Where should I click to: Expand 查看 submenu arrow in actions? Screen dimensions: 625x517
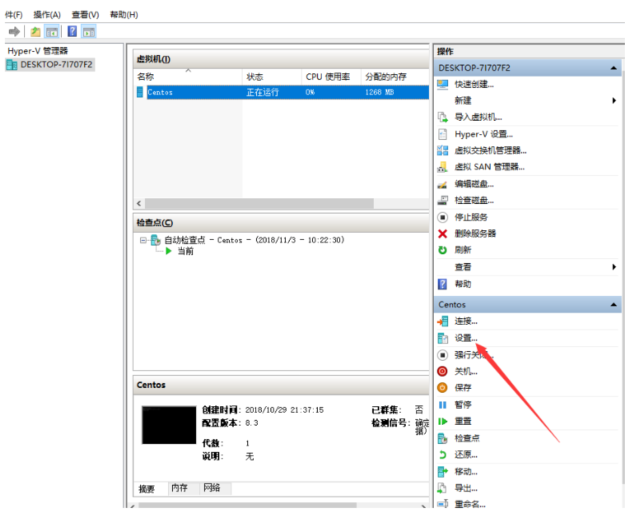(x=614, y=267)
